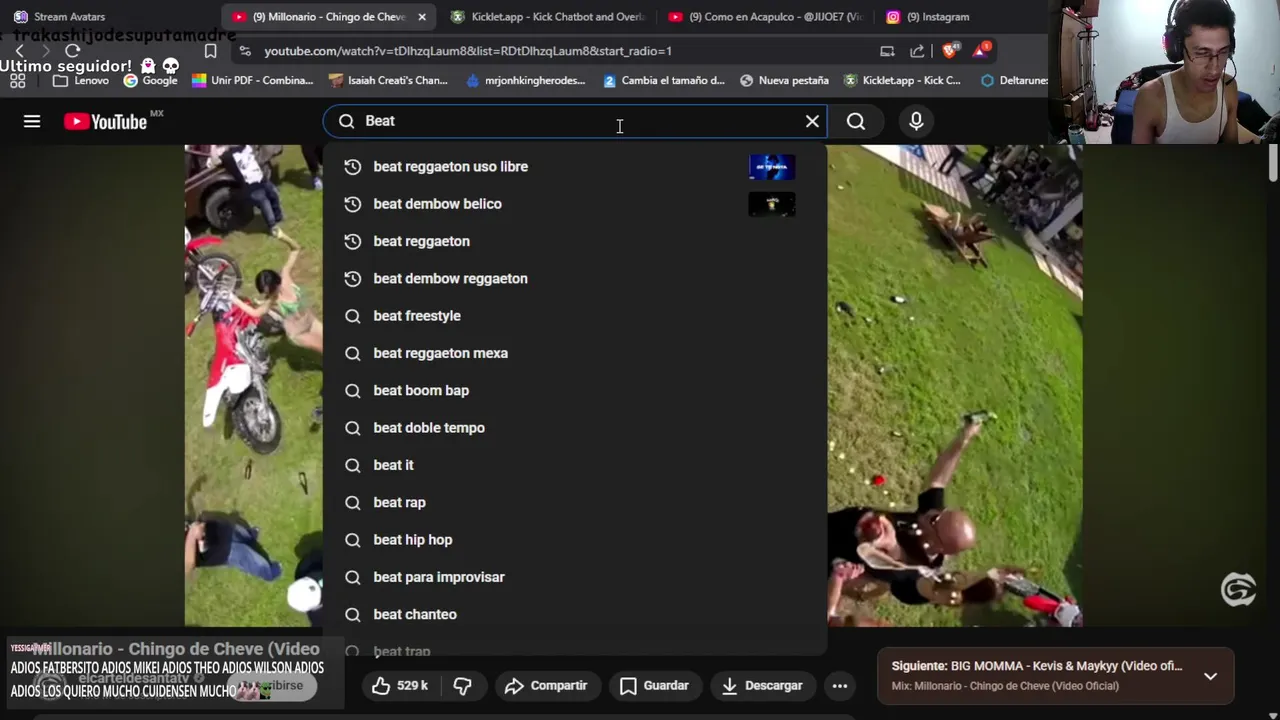Open next video "BIG MOMMA - Kevis & Maykyy"
The height and width of the screenshot is (720, 1280).
[1037, 666]
